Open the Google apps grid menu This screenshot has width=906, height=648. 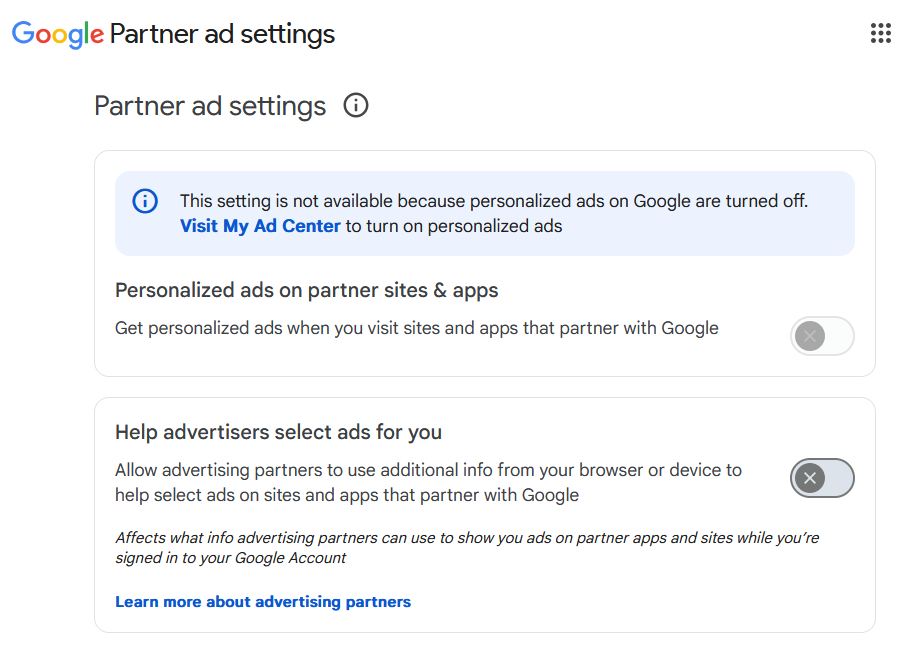(881, 33)
